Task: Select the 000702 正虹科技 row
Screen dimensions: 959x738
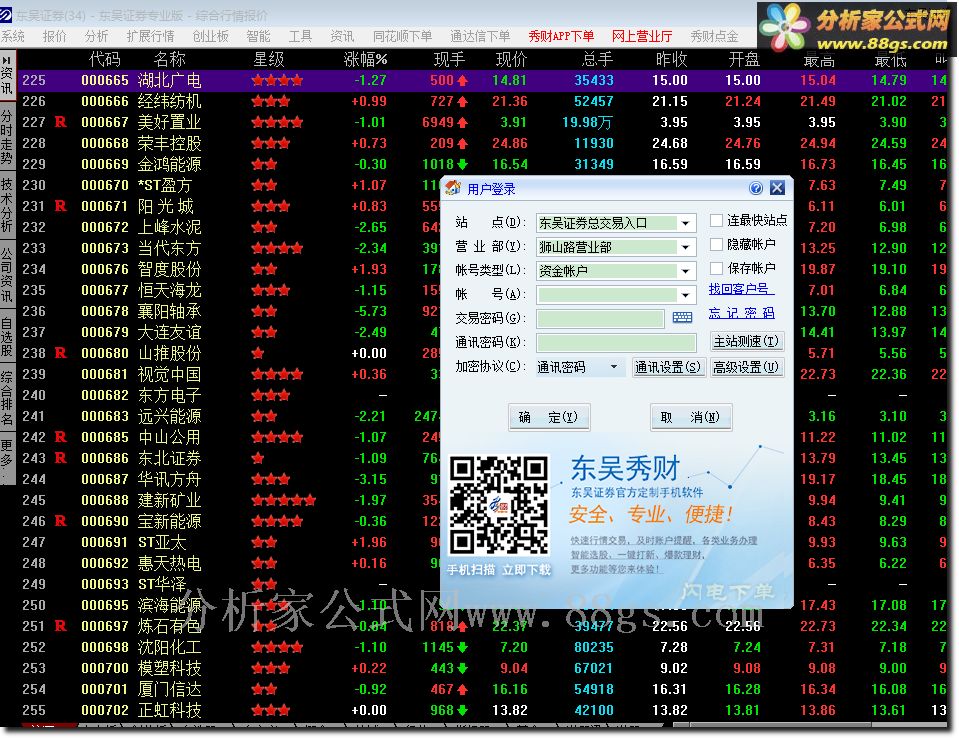Action: [x=483, y=710]
